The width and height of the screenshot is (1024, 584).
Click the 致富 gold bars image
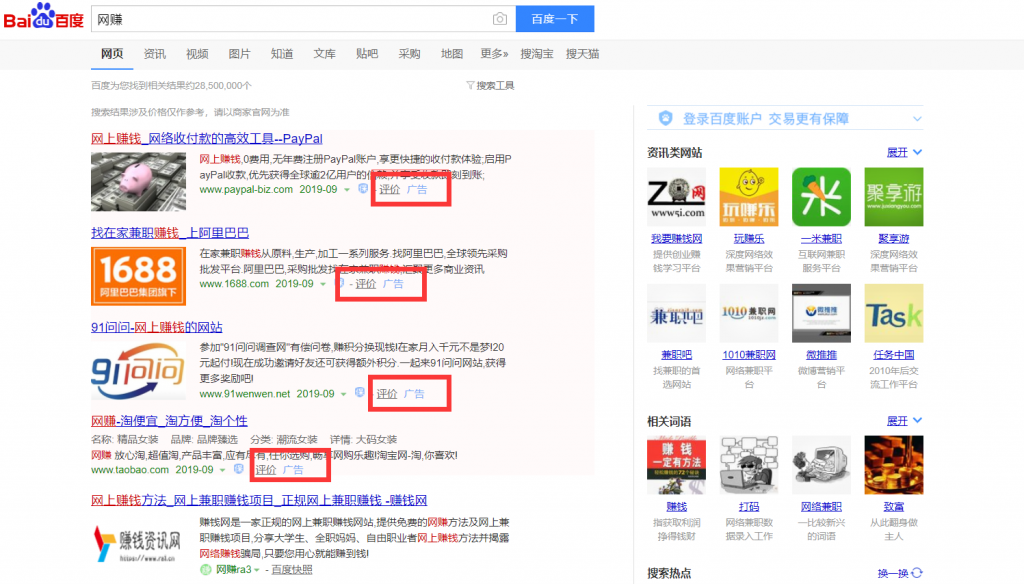[894, 464]
